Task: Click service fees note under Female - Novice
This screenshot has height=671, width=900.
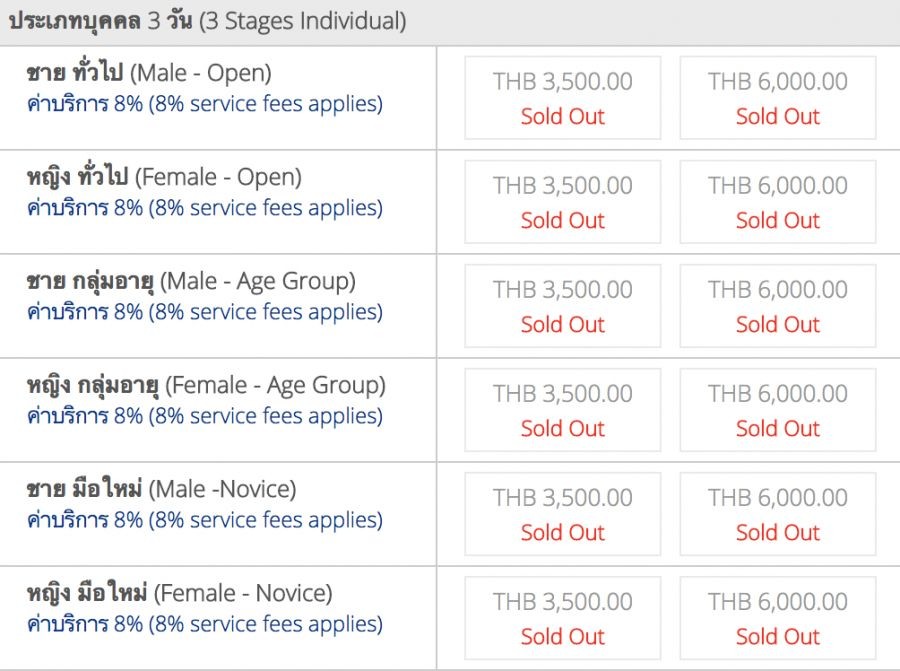Action: point(205,624)
